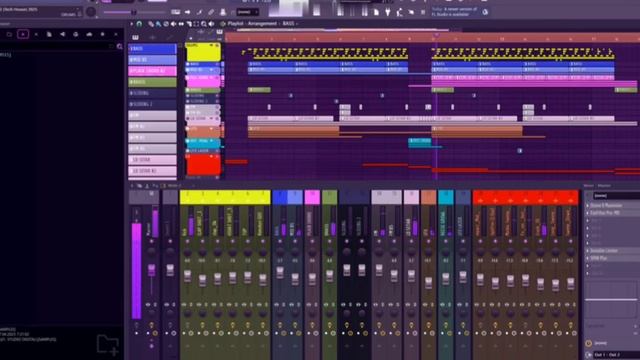Click the playhead marker on the timeline ruler
640x360 pixels.
point(436,36)
